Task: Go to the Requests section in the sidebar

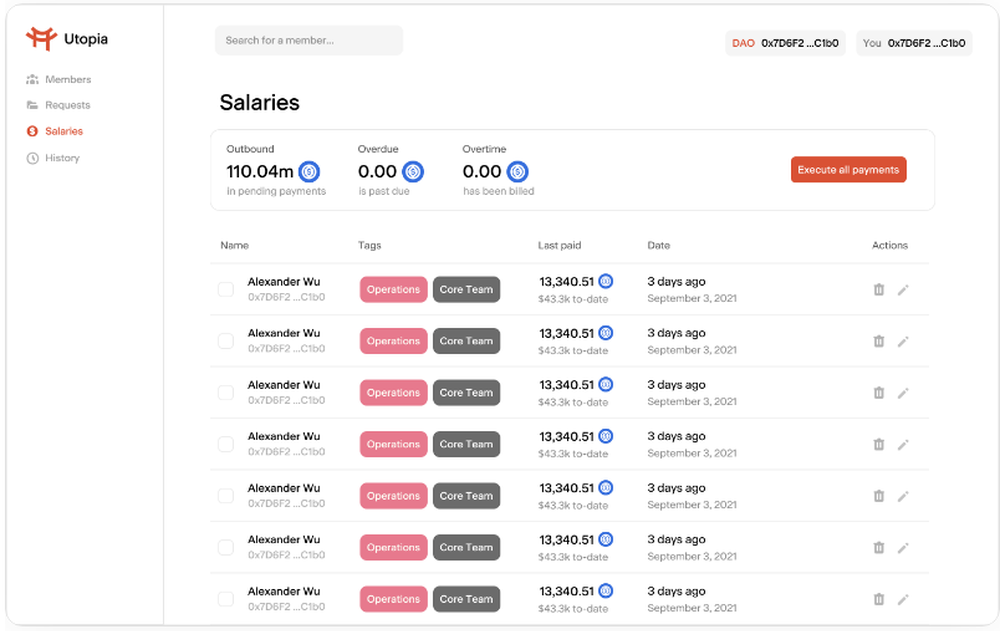Action: tap(67, 105)
